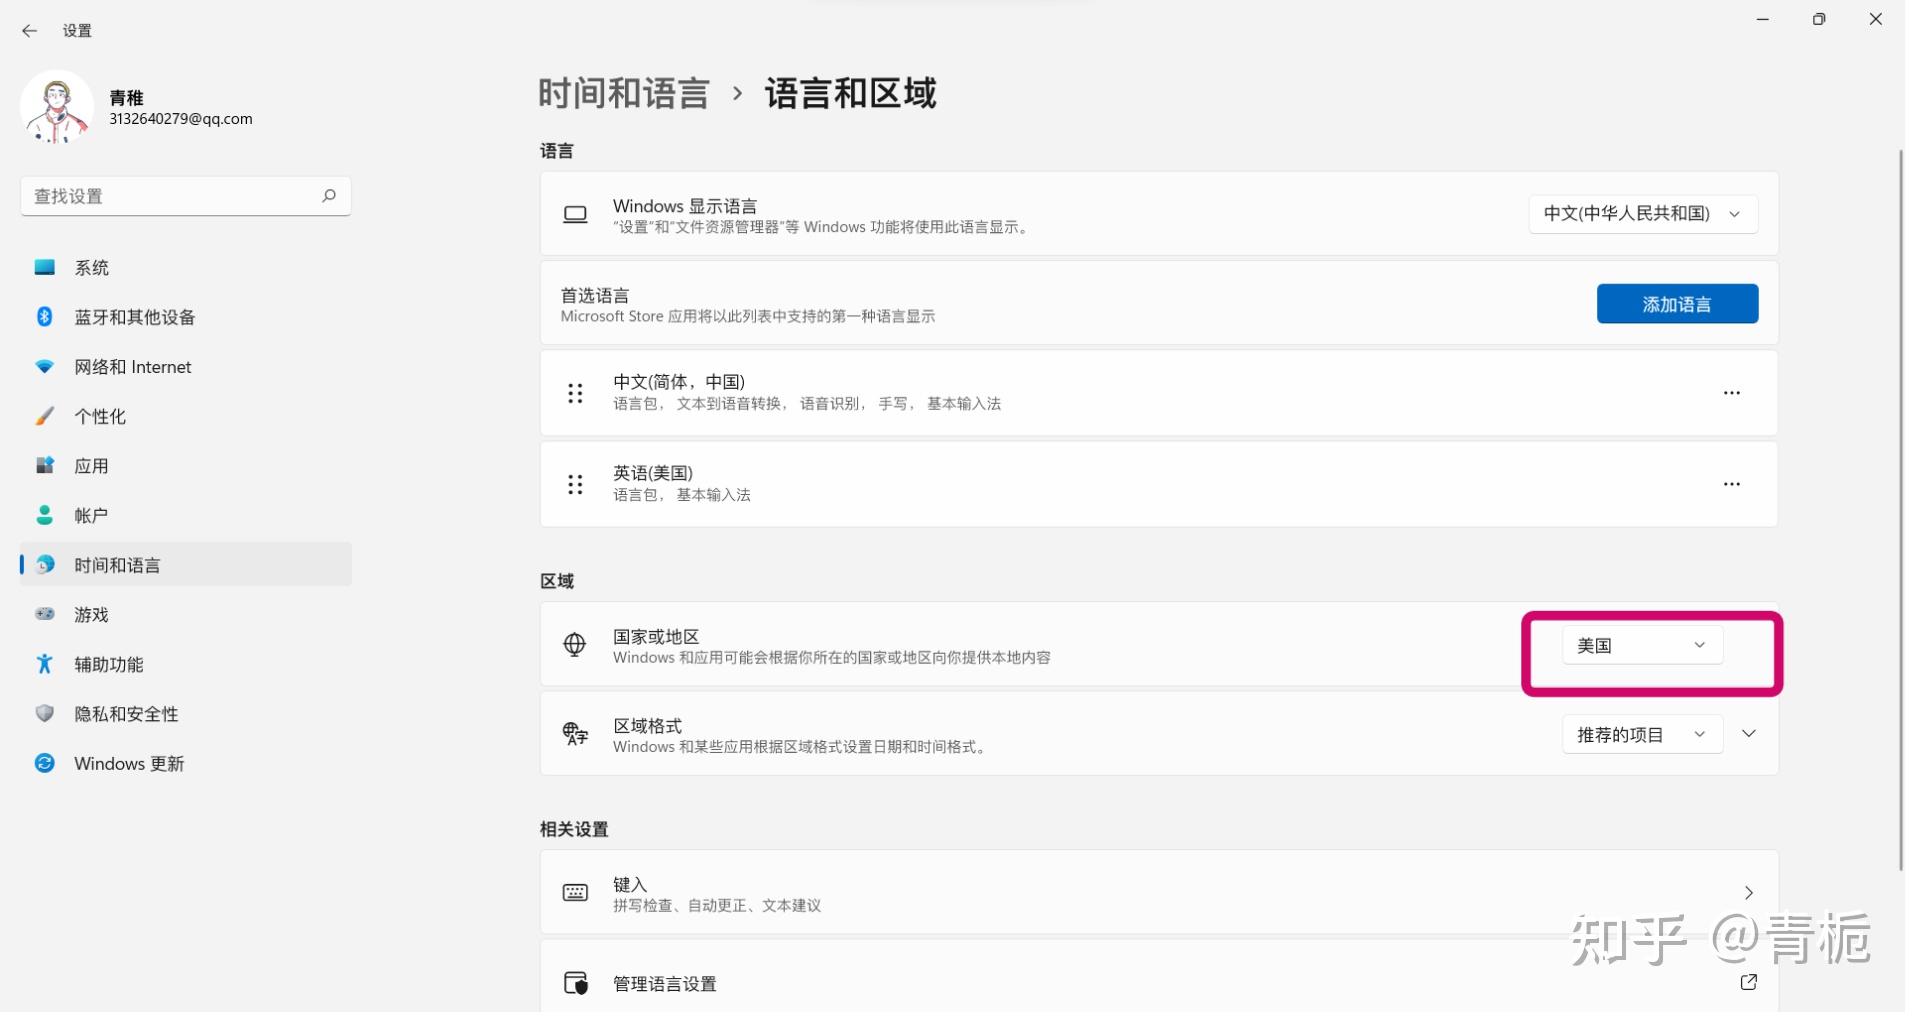
Task: Click the back arrow in Settings title bar
Action: coord(30,31)
